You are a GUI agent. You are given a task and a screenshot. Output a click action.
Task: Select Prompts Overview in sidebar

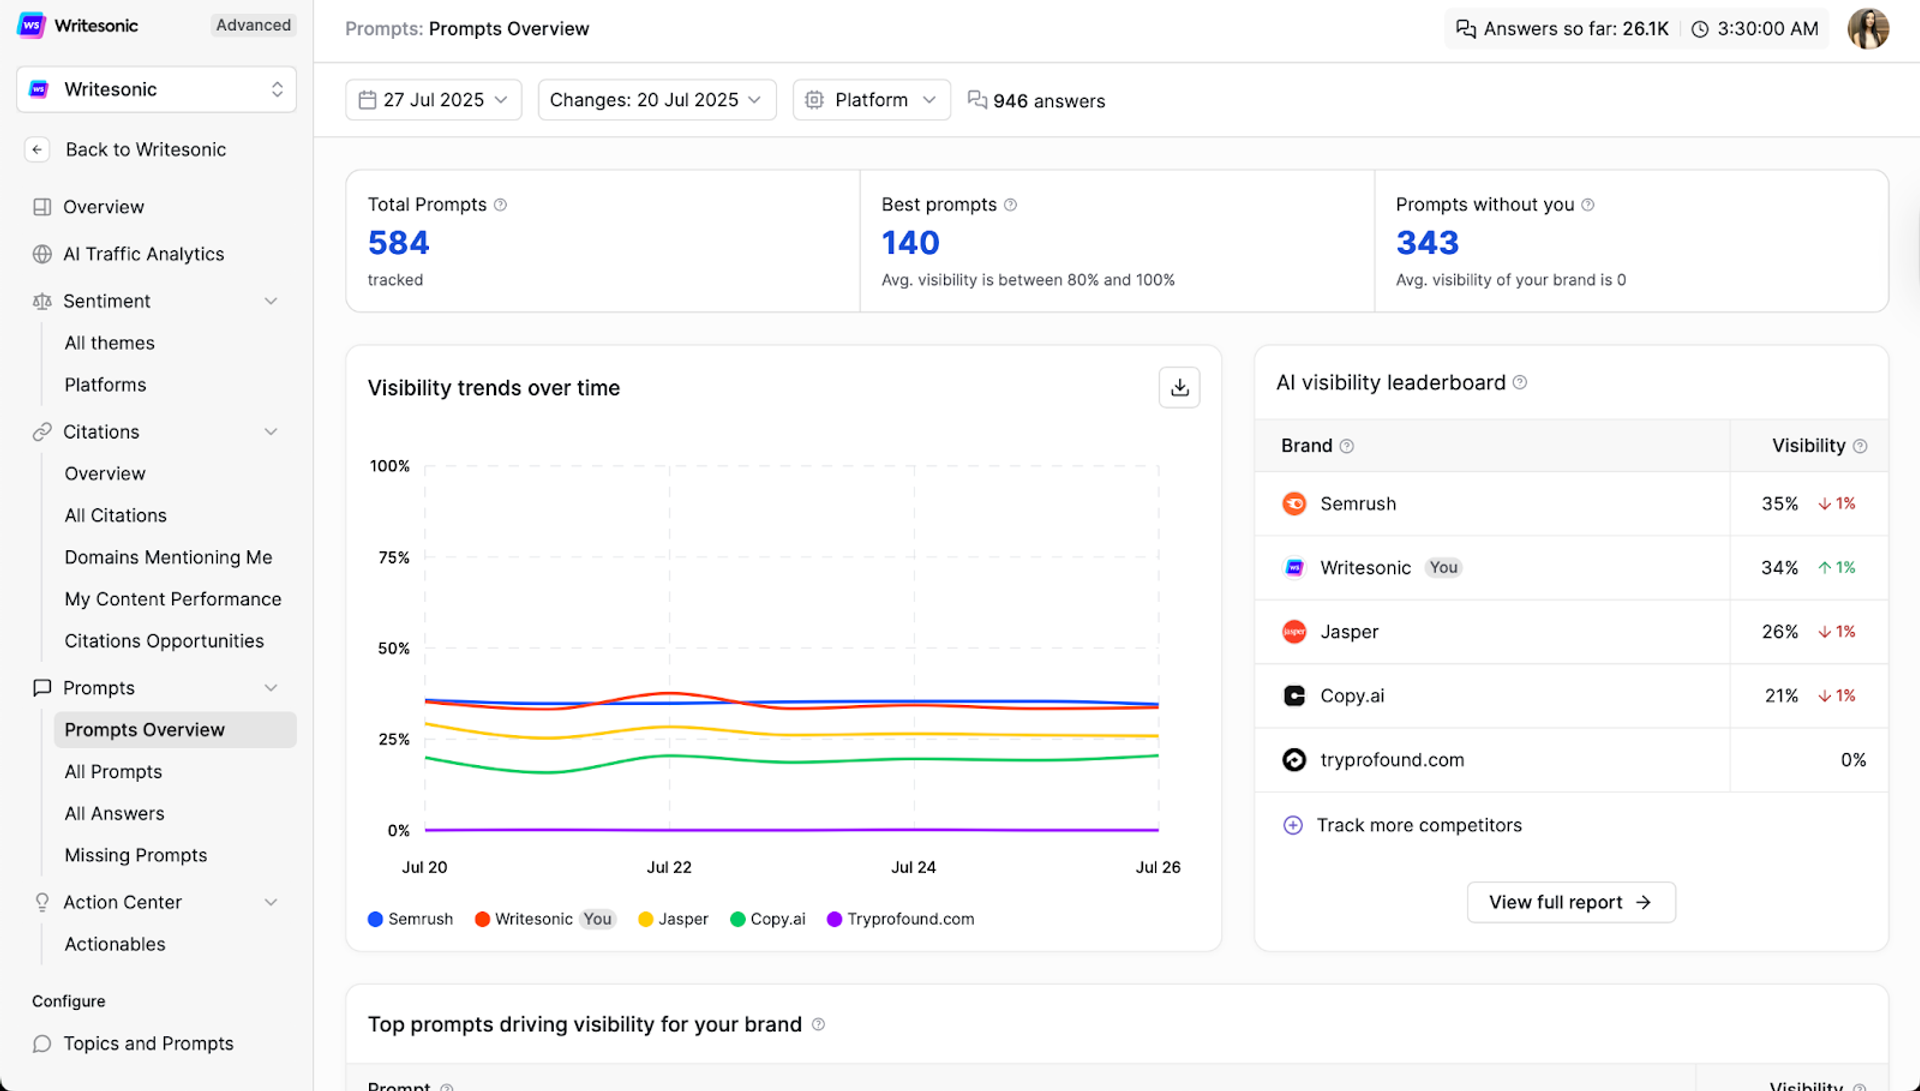175,730
